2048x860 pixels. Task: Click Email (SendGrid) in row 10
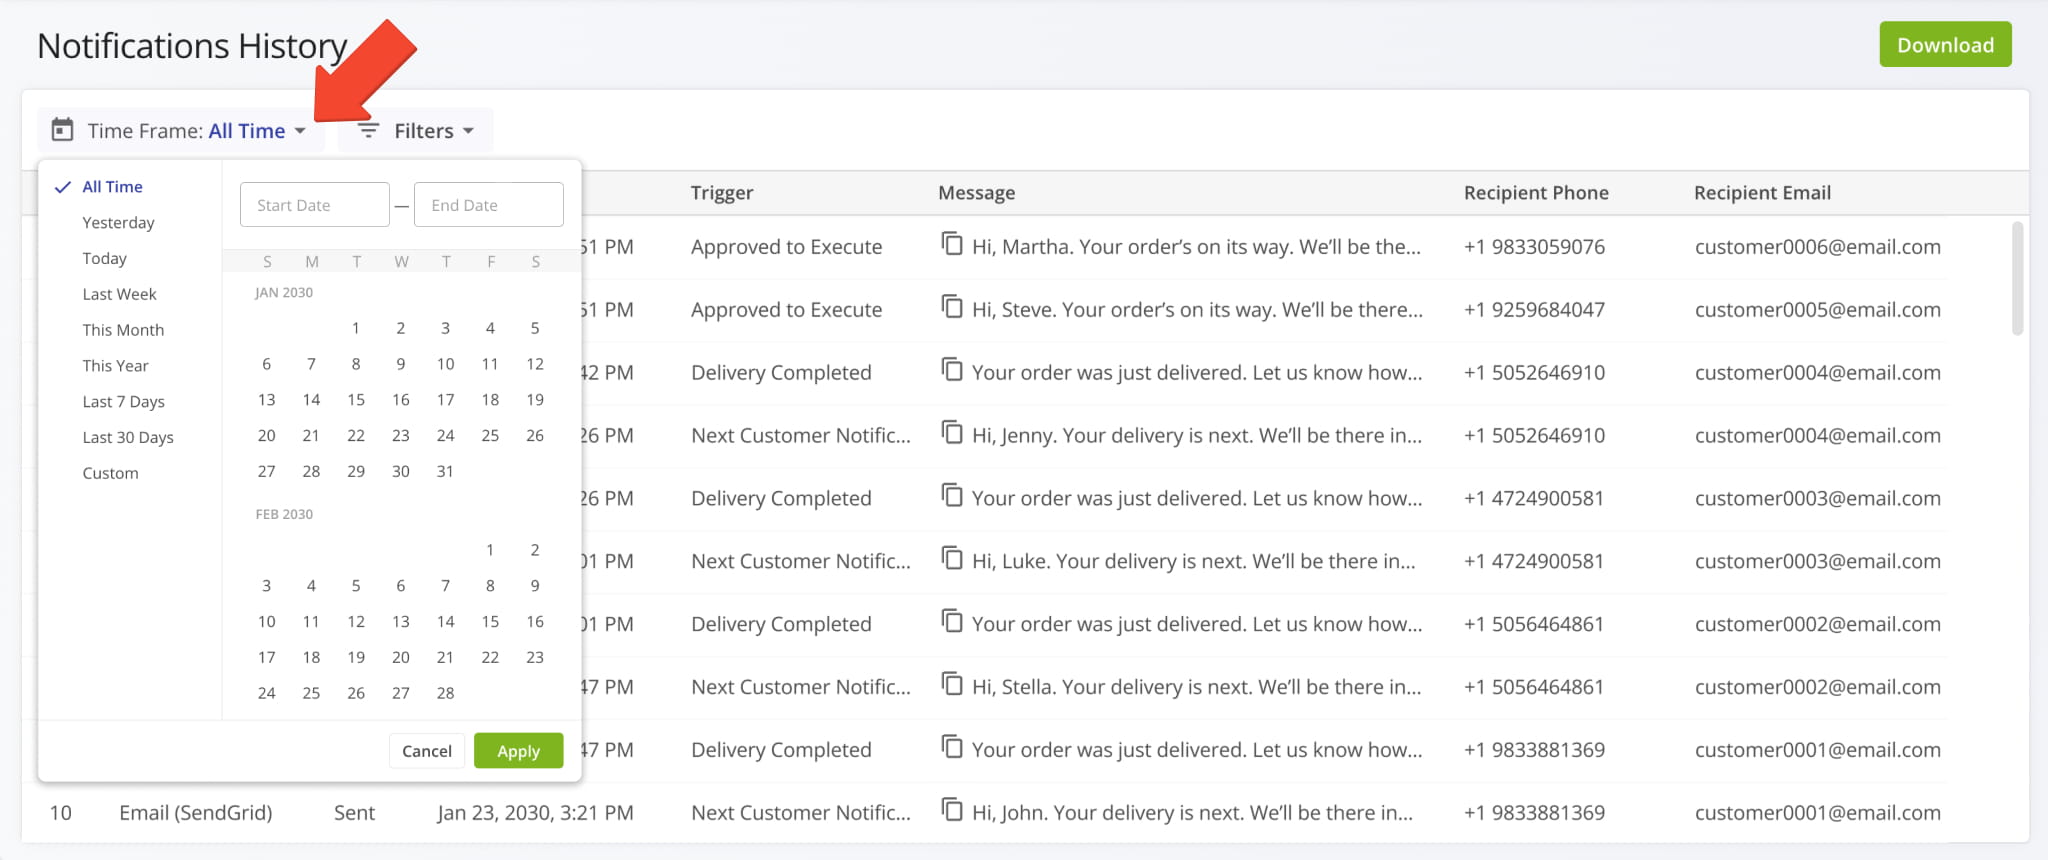[196, 813]
